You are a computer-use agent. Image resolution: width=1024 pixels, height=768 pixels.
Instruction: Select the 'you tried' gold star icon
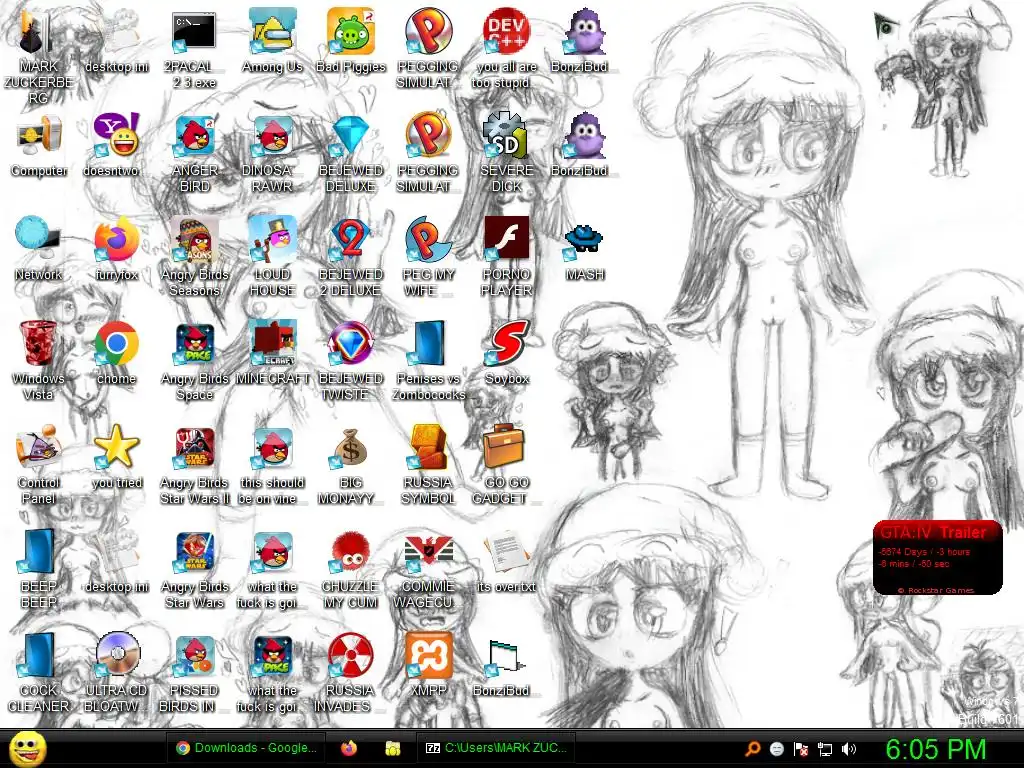(116, 448)
